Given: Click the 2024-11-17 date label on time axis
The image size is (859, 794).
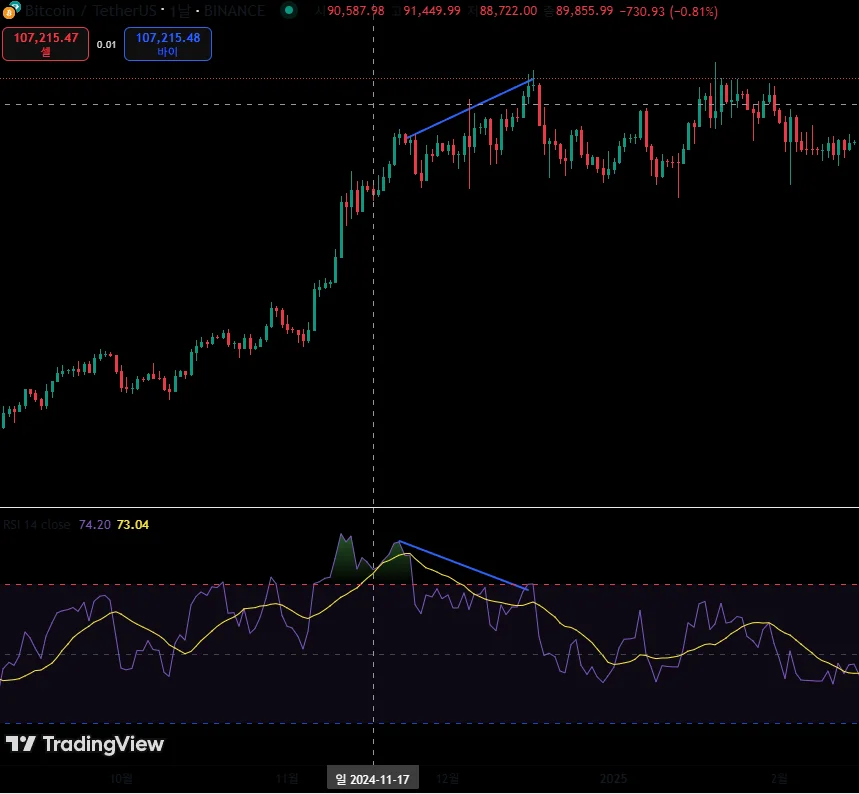Looking at the screenshot, I should [x=373, y=779].
